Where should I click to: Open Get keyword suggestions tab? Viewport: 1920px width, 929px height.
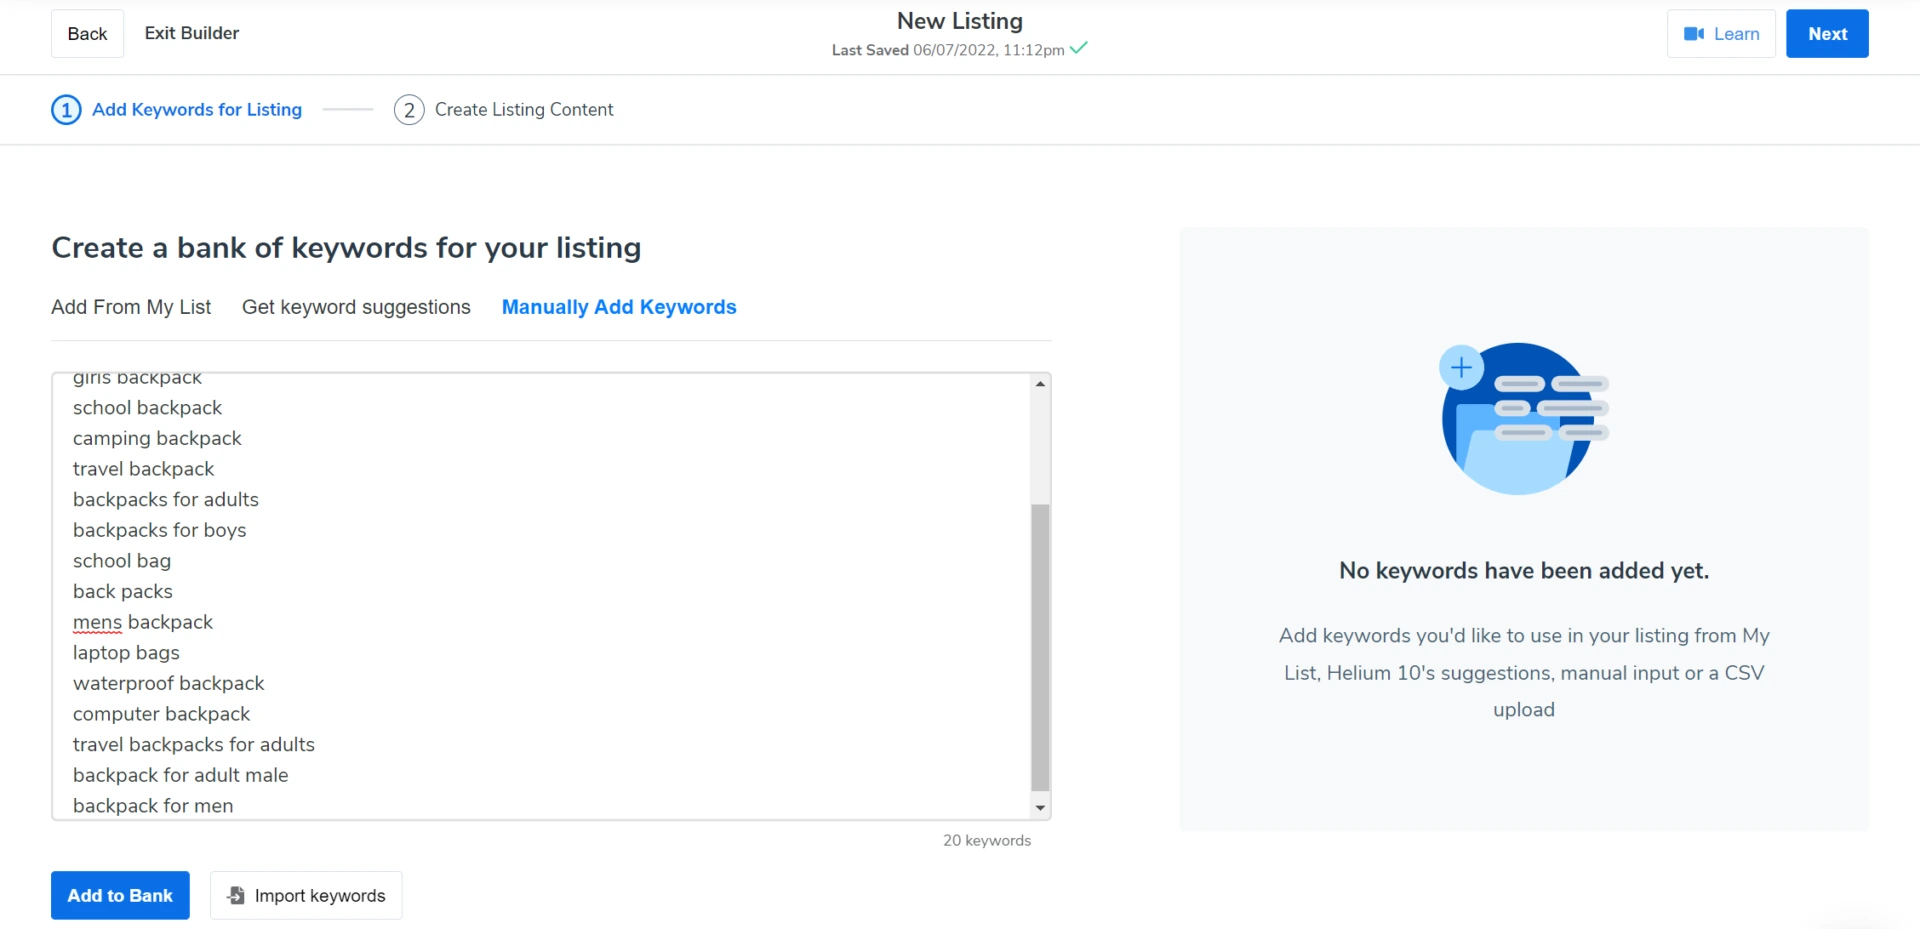[x=356, y=307]
